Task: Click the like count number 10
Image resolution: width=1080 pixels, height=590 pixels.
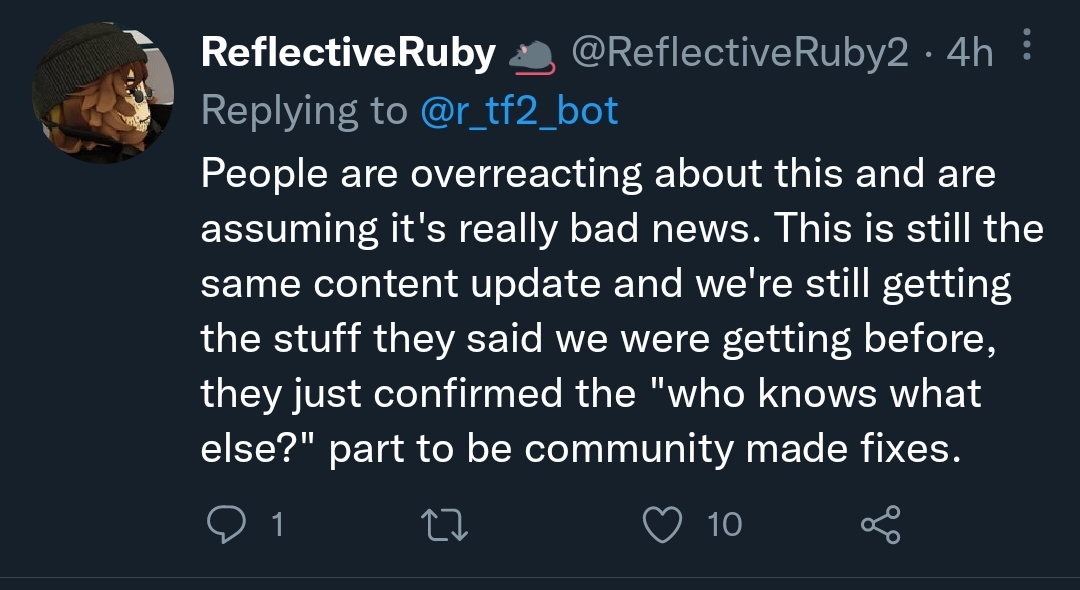Action: (725, 525)
